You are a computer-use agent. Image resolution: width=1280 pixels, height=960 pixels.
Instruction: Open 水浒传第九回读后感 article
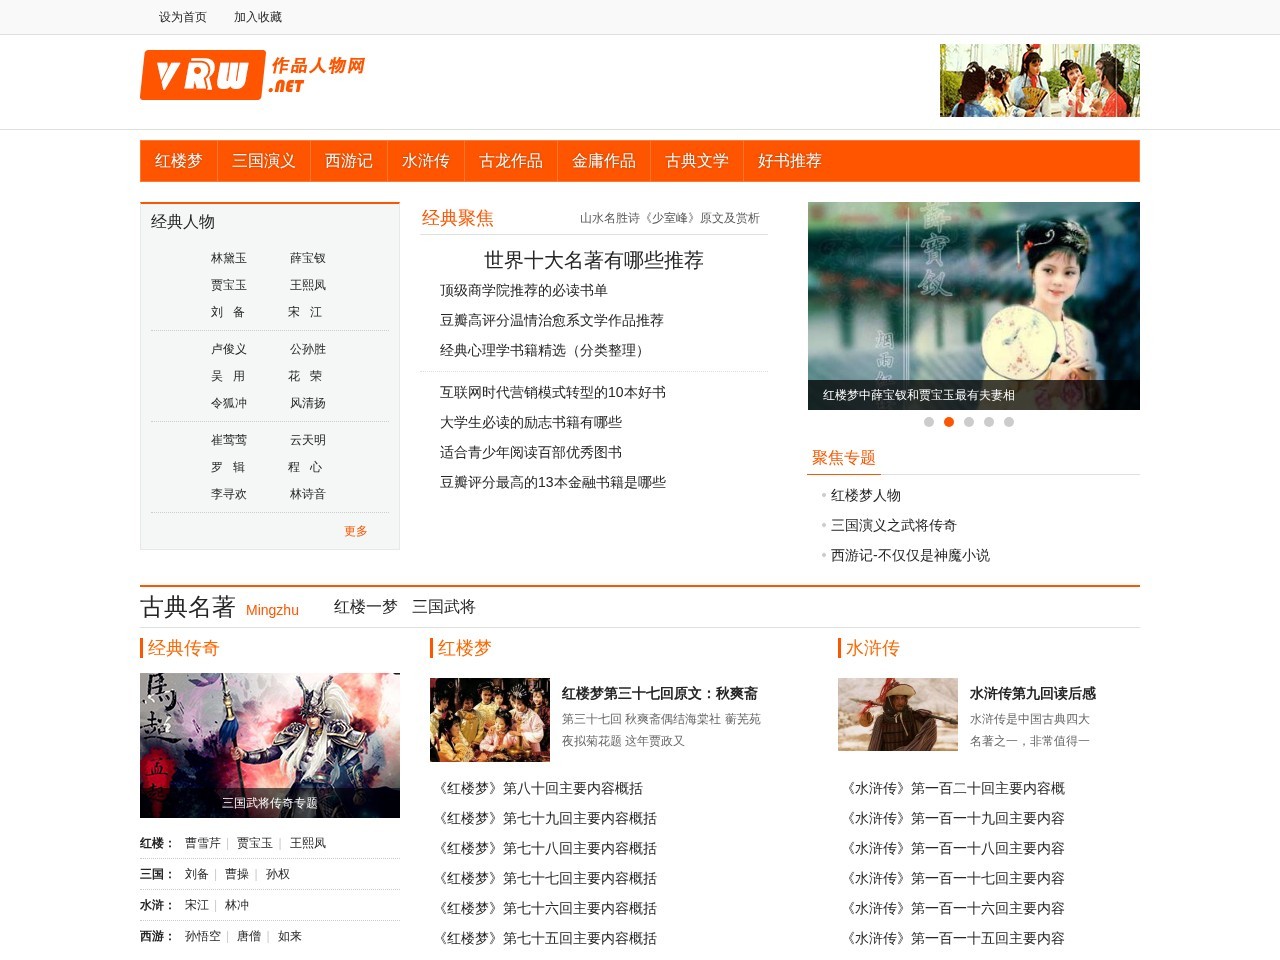point(1032,692)
